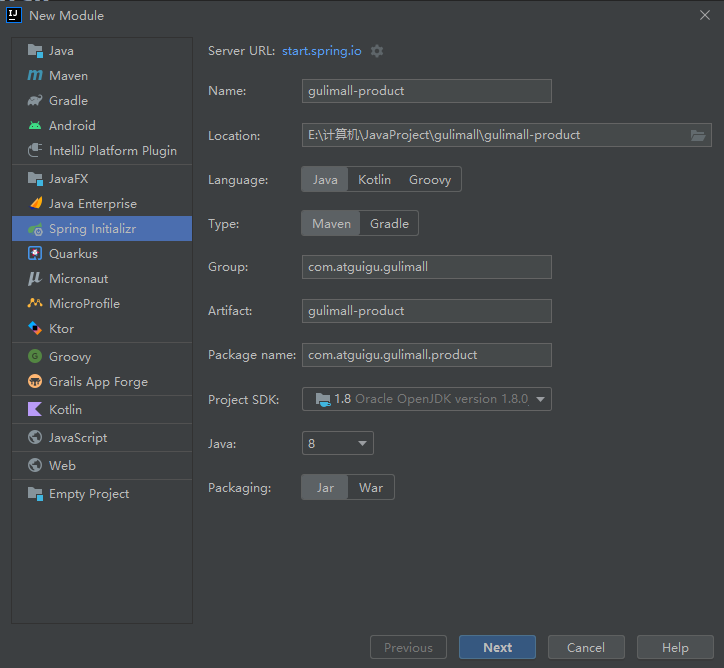Image resolution: width=724 pixels, height=668 pixels.
Task: Browse for location with folder icon
Action: tap(698, 135)
